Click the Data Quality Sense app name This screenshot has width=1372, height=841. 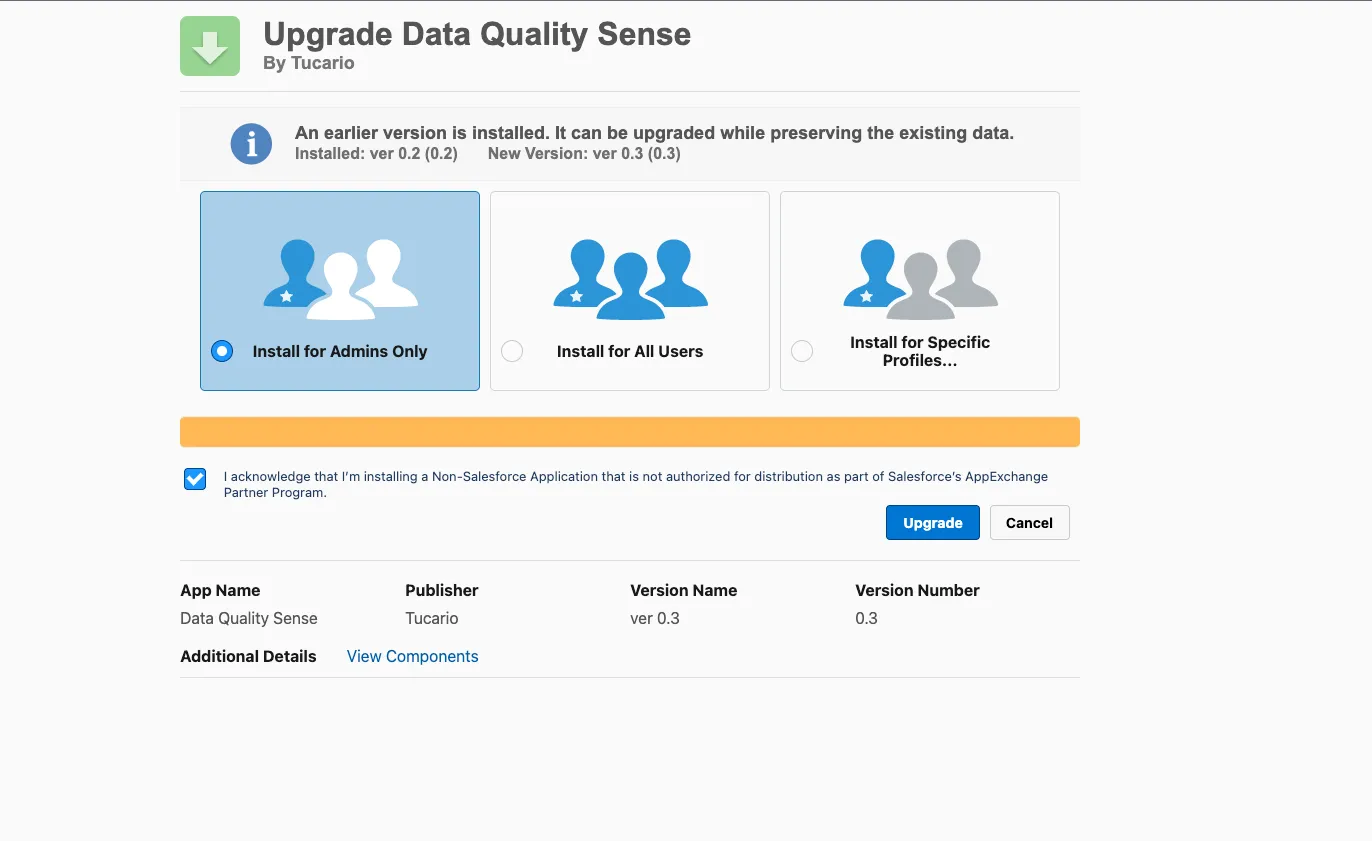click(248, 618)
